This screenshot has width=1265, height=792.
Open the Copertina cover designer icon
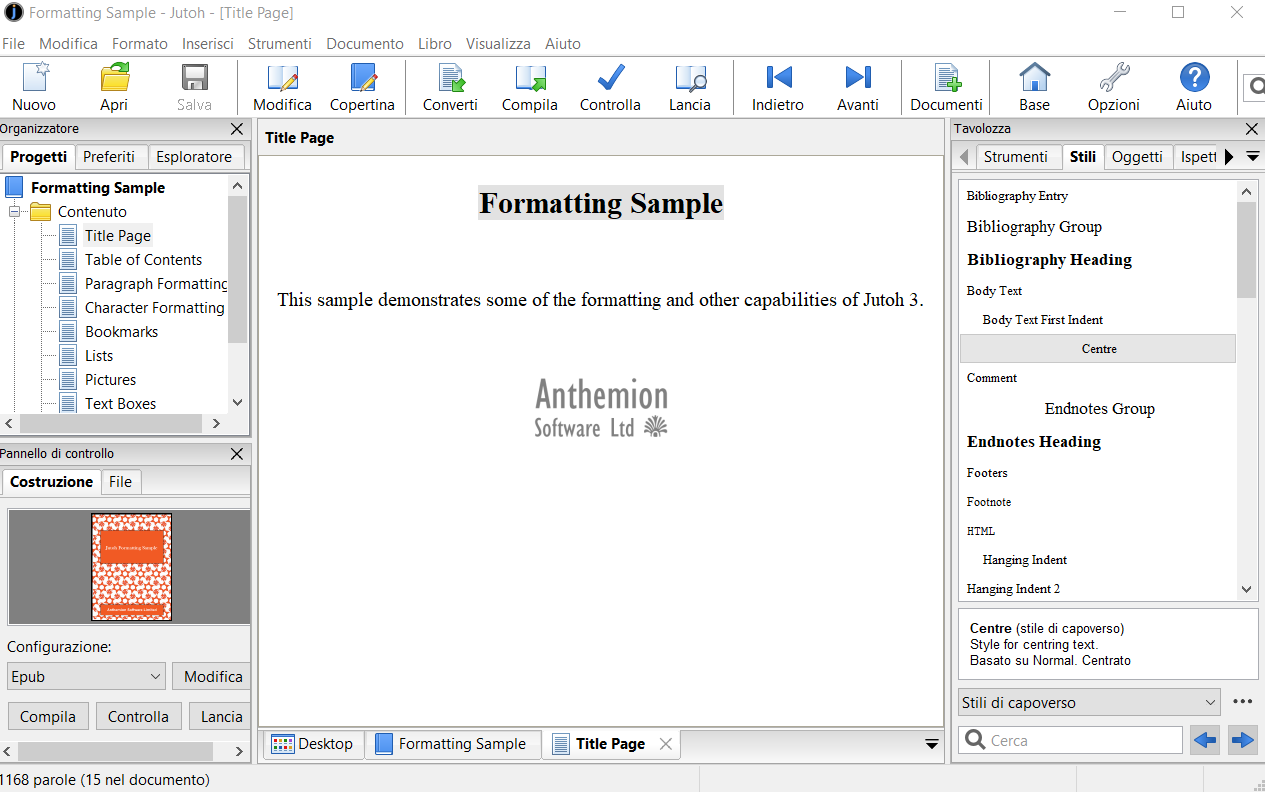(362, 79)
